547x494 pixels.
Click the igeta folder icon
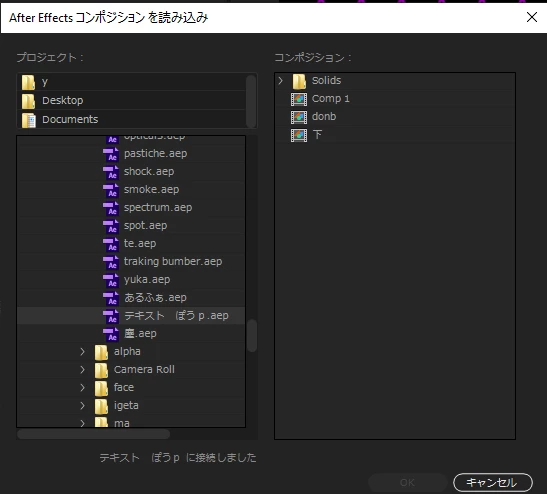tap(101, 406)
